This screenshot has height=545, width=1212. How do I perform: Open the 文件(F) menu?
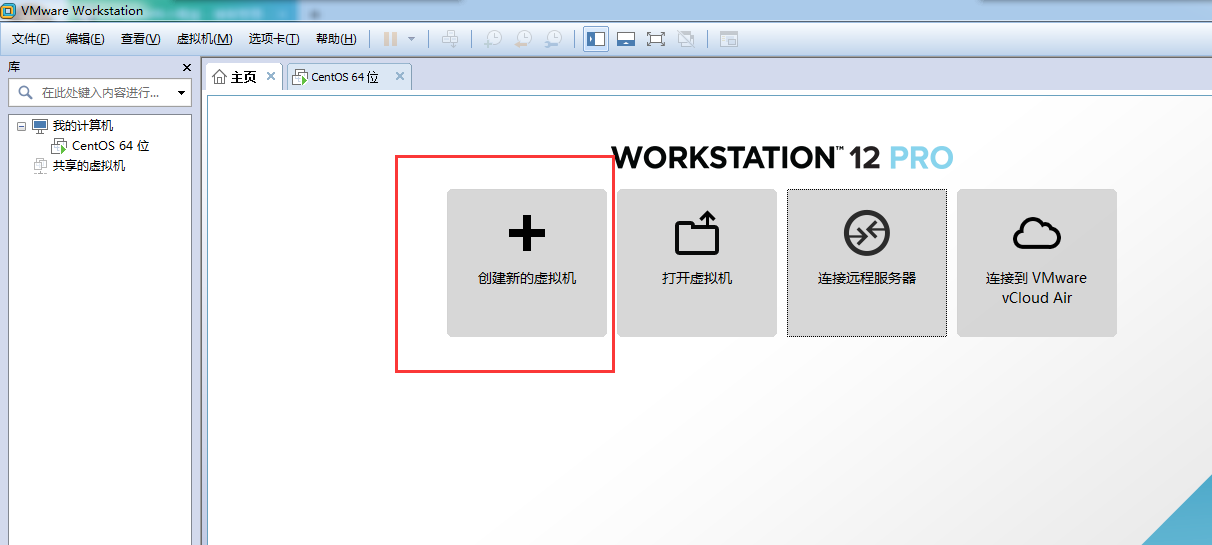point(31,39)
